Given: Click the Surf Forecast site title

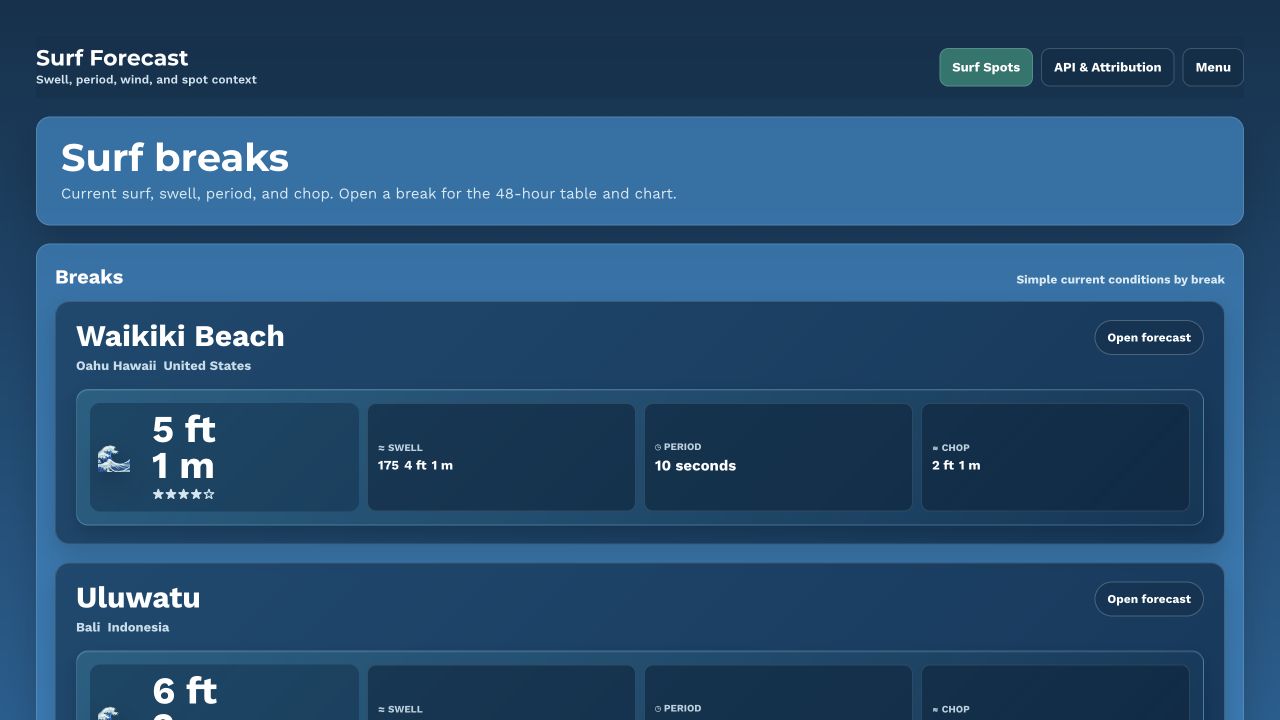Looking at the screenshot, I should tap(112, 58).
